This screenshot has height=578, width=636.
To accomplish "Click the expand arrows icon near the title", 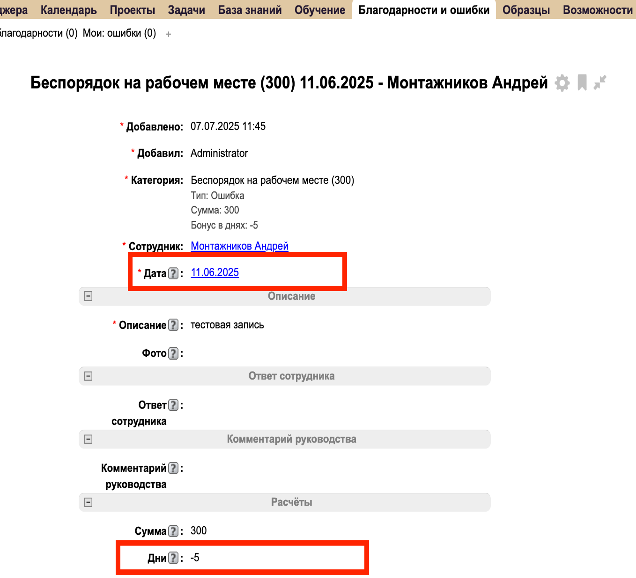I will (600, 83).
